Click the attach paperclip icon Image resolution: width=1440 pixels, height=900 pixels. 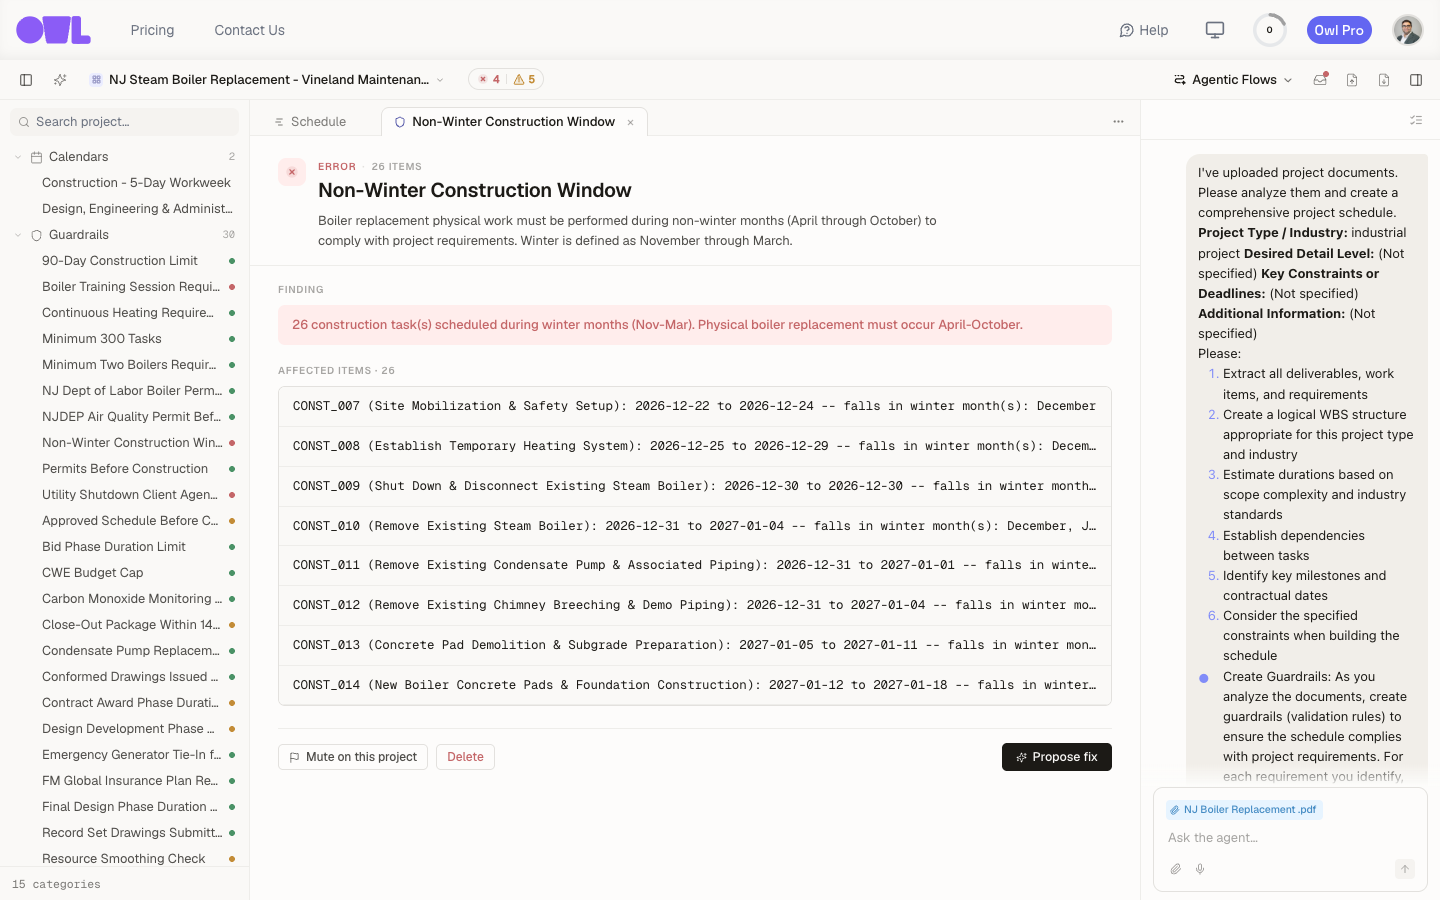click(1176, 869)
